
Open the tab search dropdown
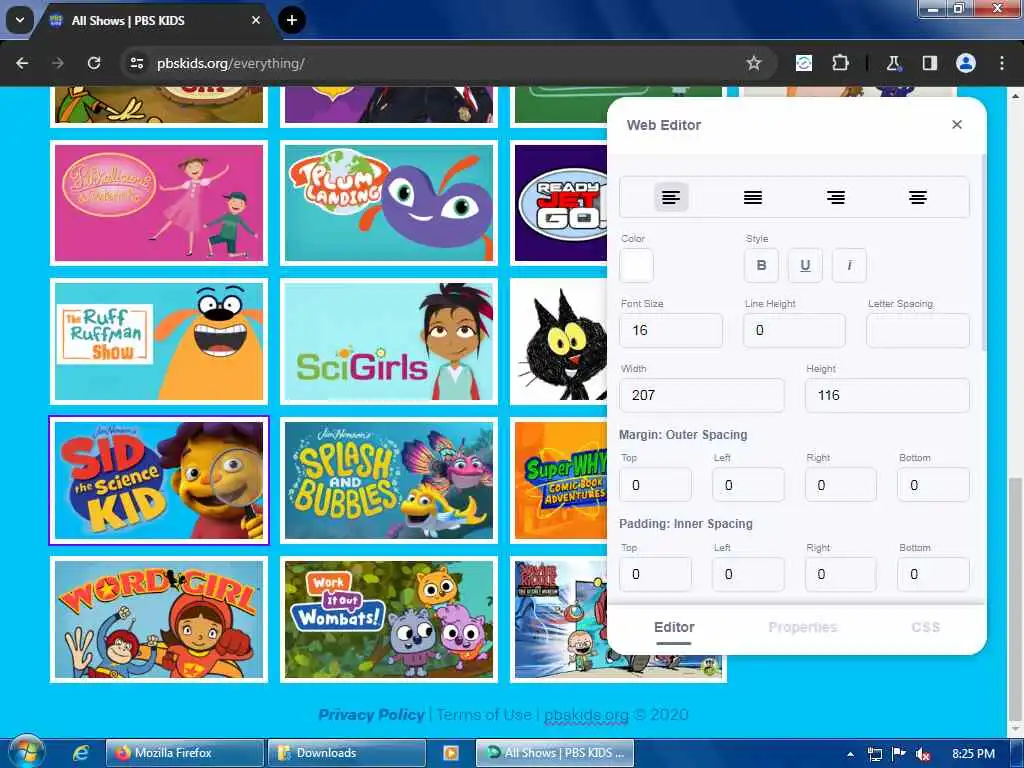(20, 20)
